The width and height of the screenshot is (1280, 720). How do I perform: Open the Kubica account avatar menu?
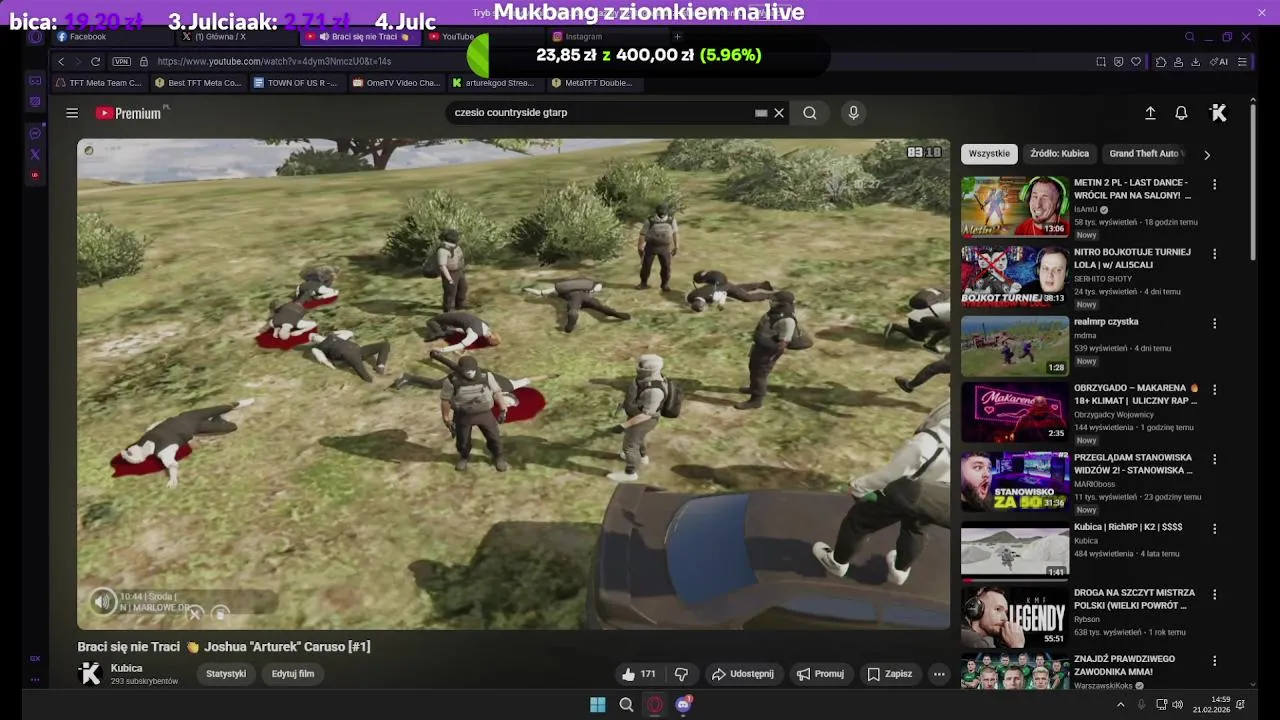pos(1218,113)
